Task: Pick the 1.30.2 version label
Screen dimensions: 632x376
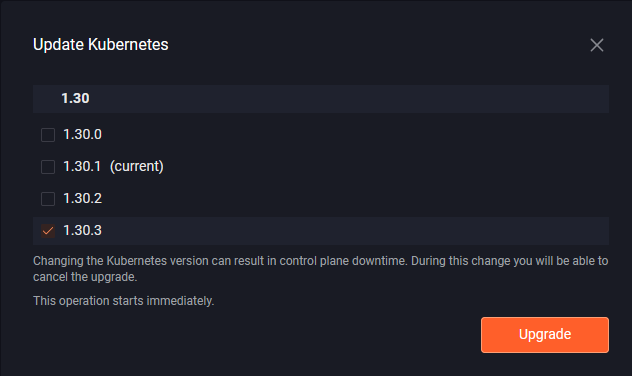Action: click(x=82, y=199)
